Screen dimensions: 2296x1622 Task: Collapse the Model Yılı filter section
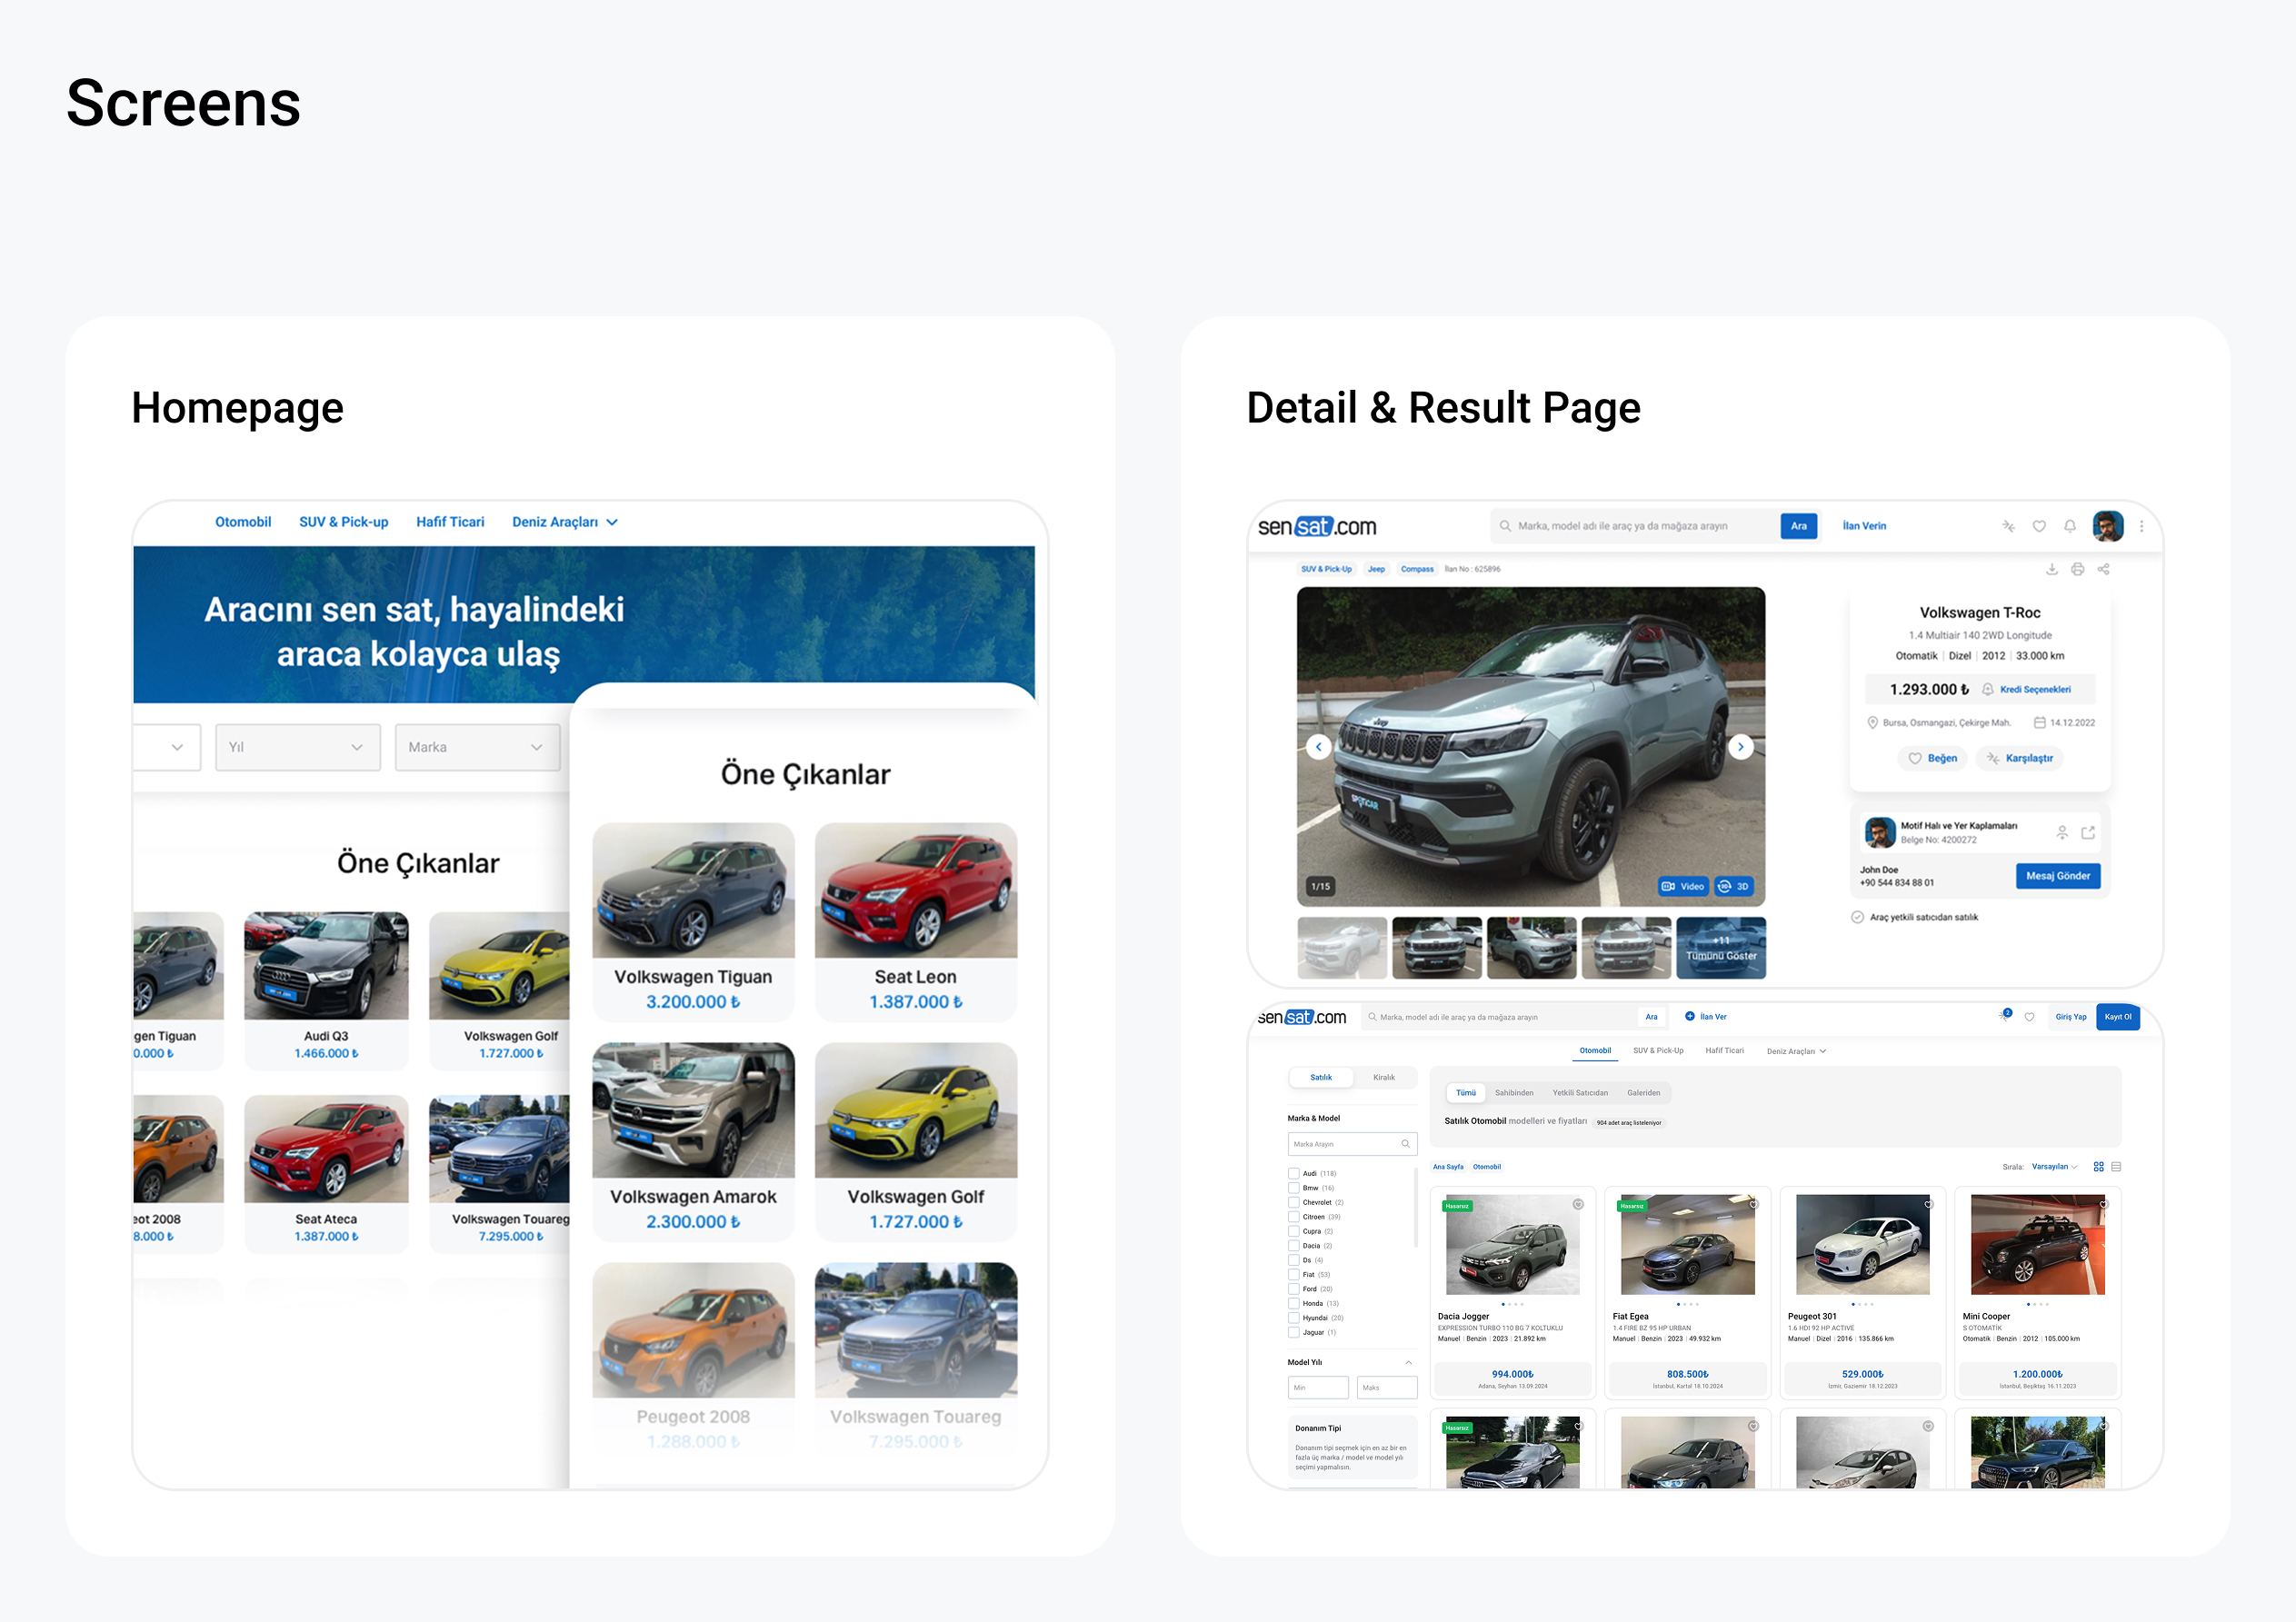point(1408,1362)
